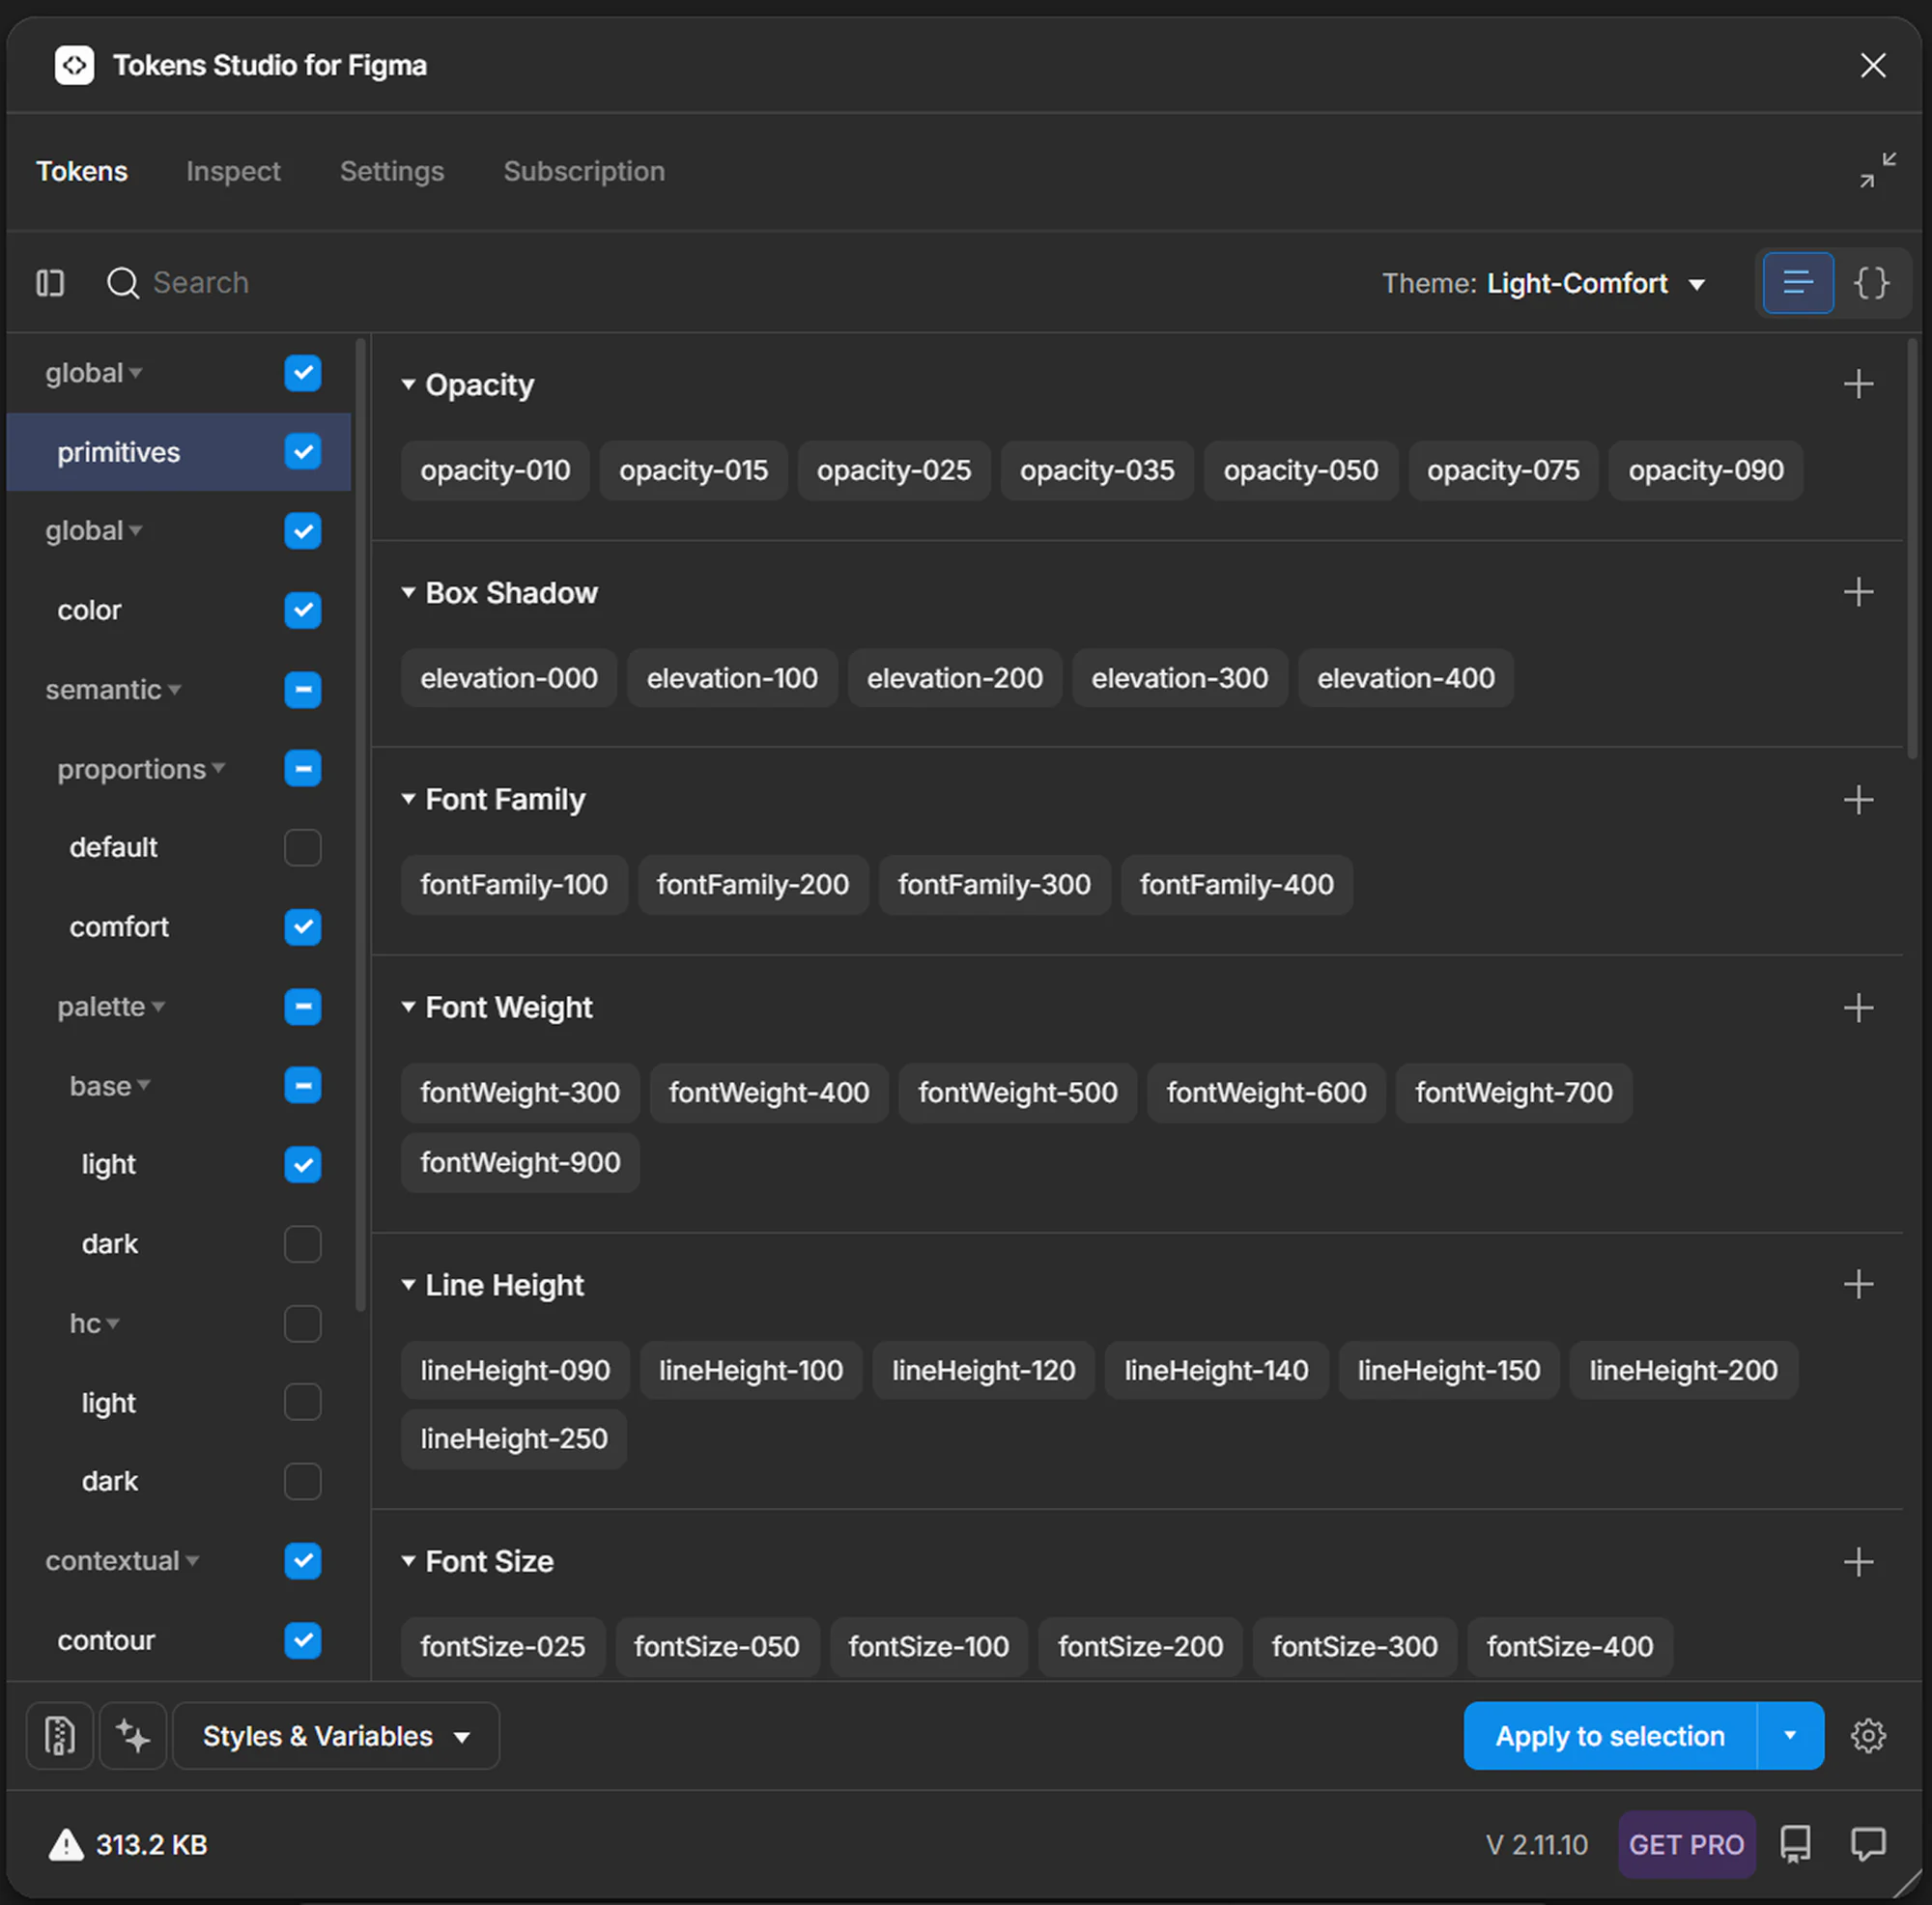Viewport: 1932px width, 1905px height.
Task: Collapse the palette folder
Action: coord(158,1007)
